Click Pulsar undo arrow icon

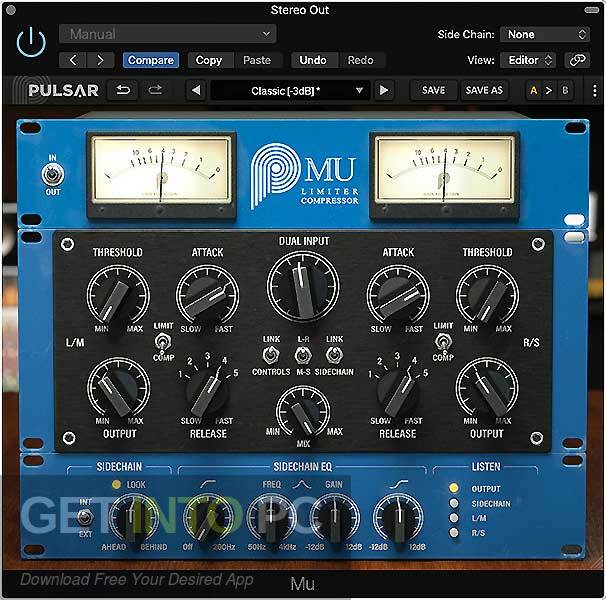pos(123,90)
